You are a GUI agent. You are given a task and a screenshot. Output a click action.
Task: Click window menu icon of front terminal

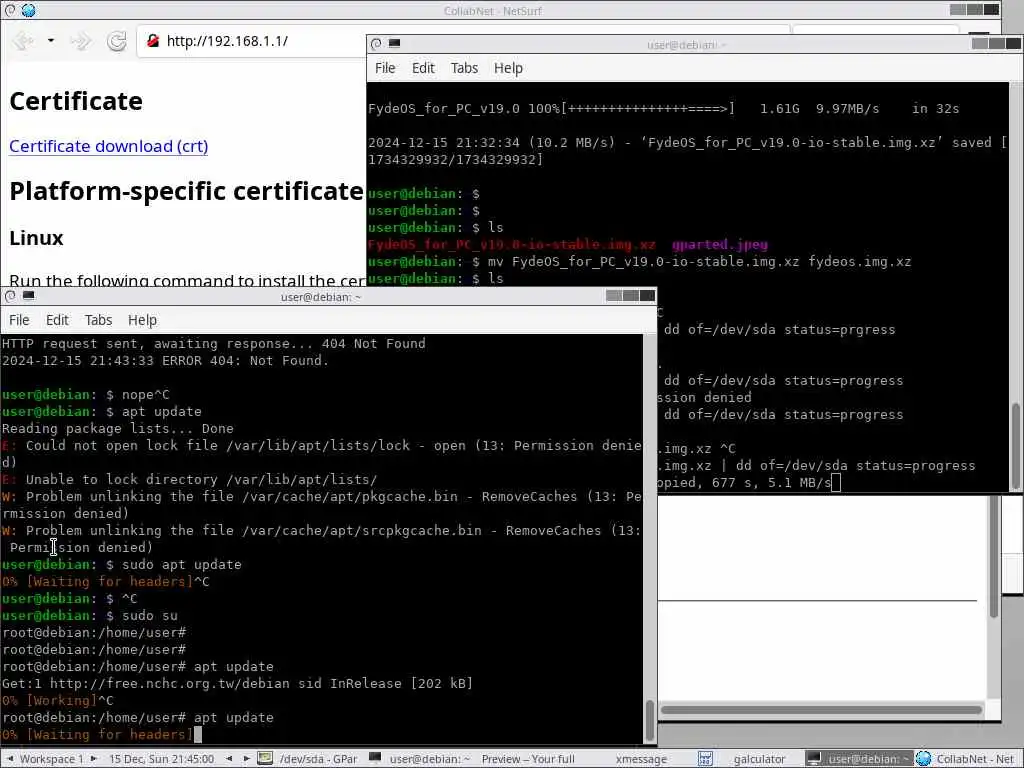pos(10,296)
